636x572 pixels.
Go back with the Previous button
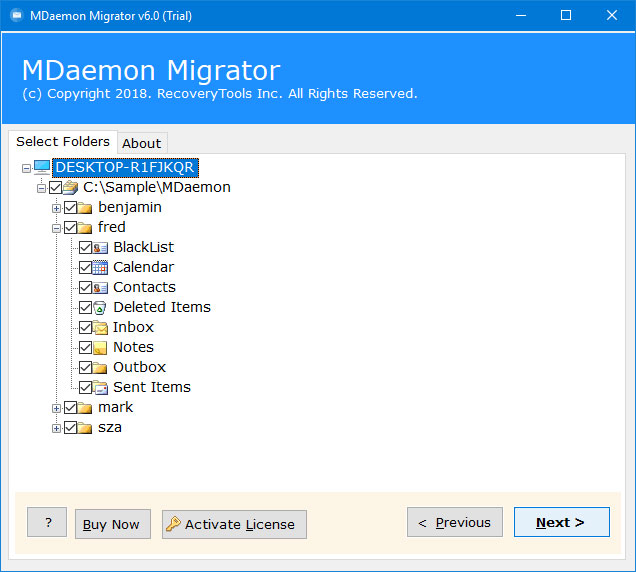(455, 522)
